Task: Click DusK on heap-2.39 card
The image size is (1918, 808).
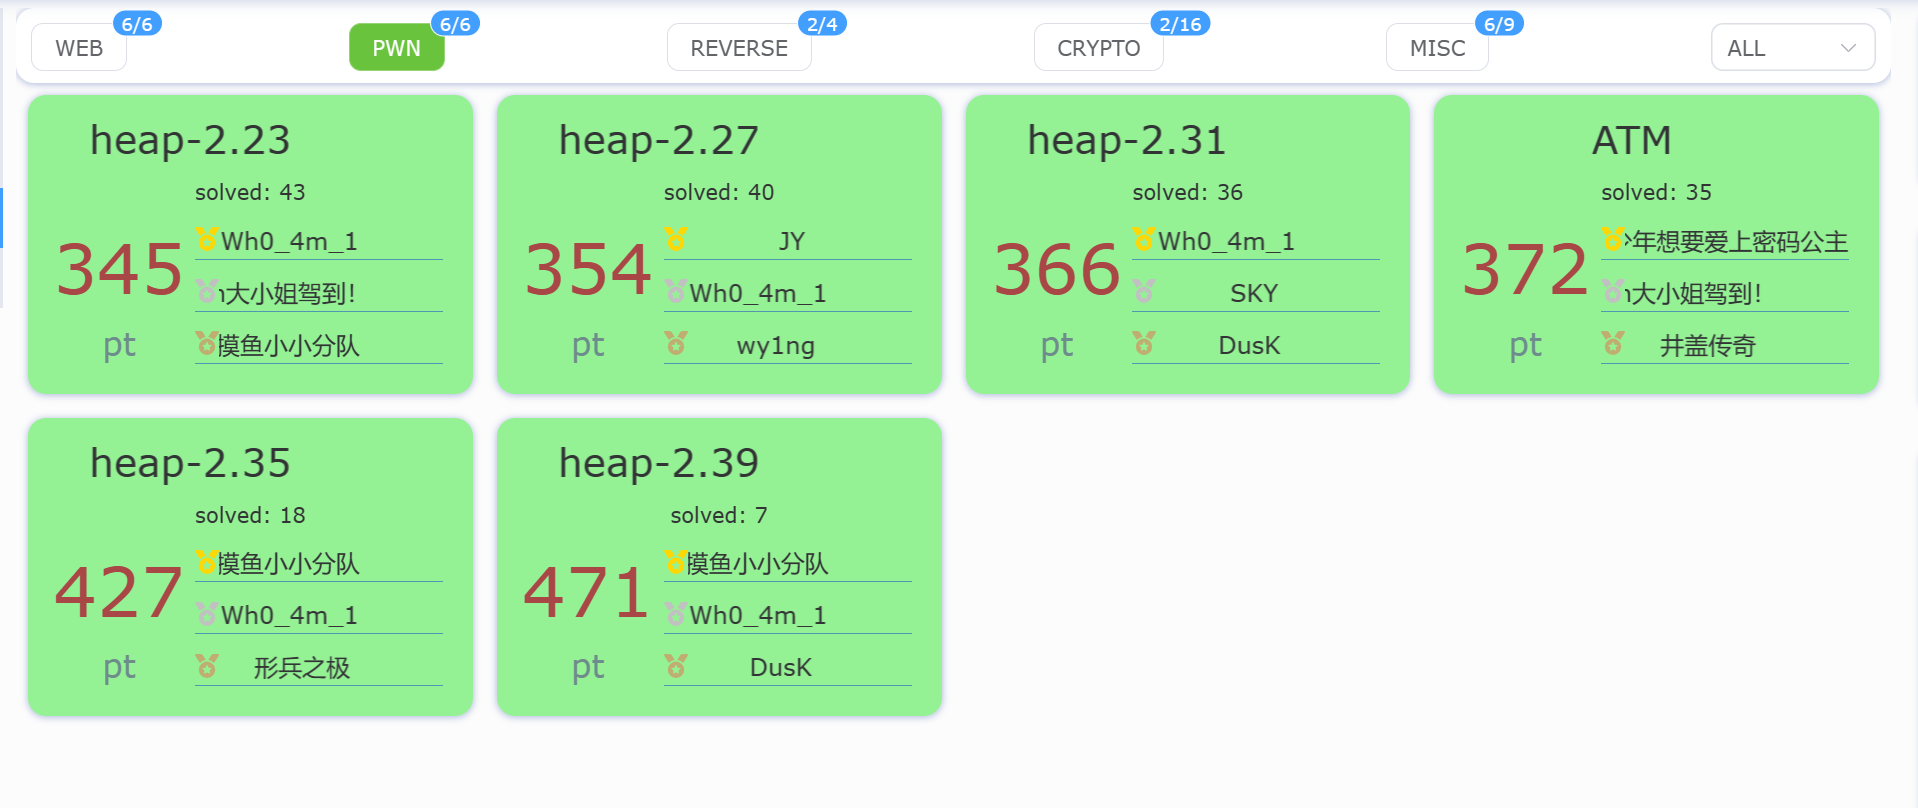Action: [x=781, y=667]
